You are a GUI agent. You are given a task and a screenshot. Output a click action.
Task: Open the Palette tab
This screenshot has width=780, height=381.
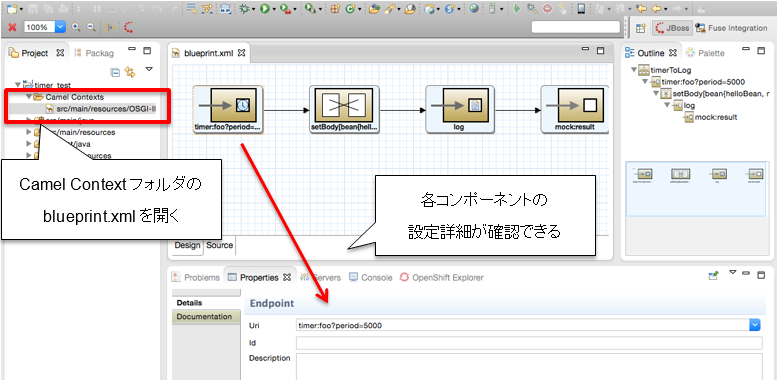point(705,53)
